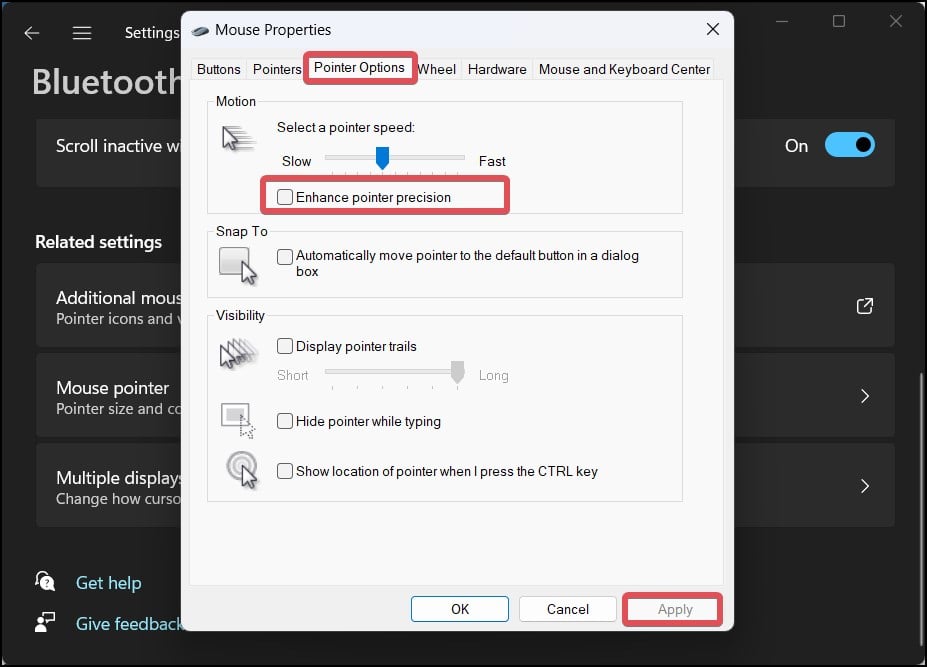Click the Get help headset icon
Image resolution: width=927 pixels, height=667 pixels.
(x=45, y=582)
